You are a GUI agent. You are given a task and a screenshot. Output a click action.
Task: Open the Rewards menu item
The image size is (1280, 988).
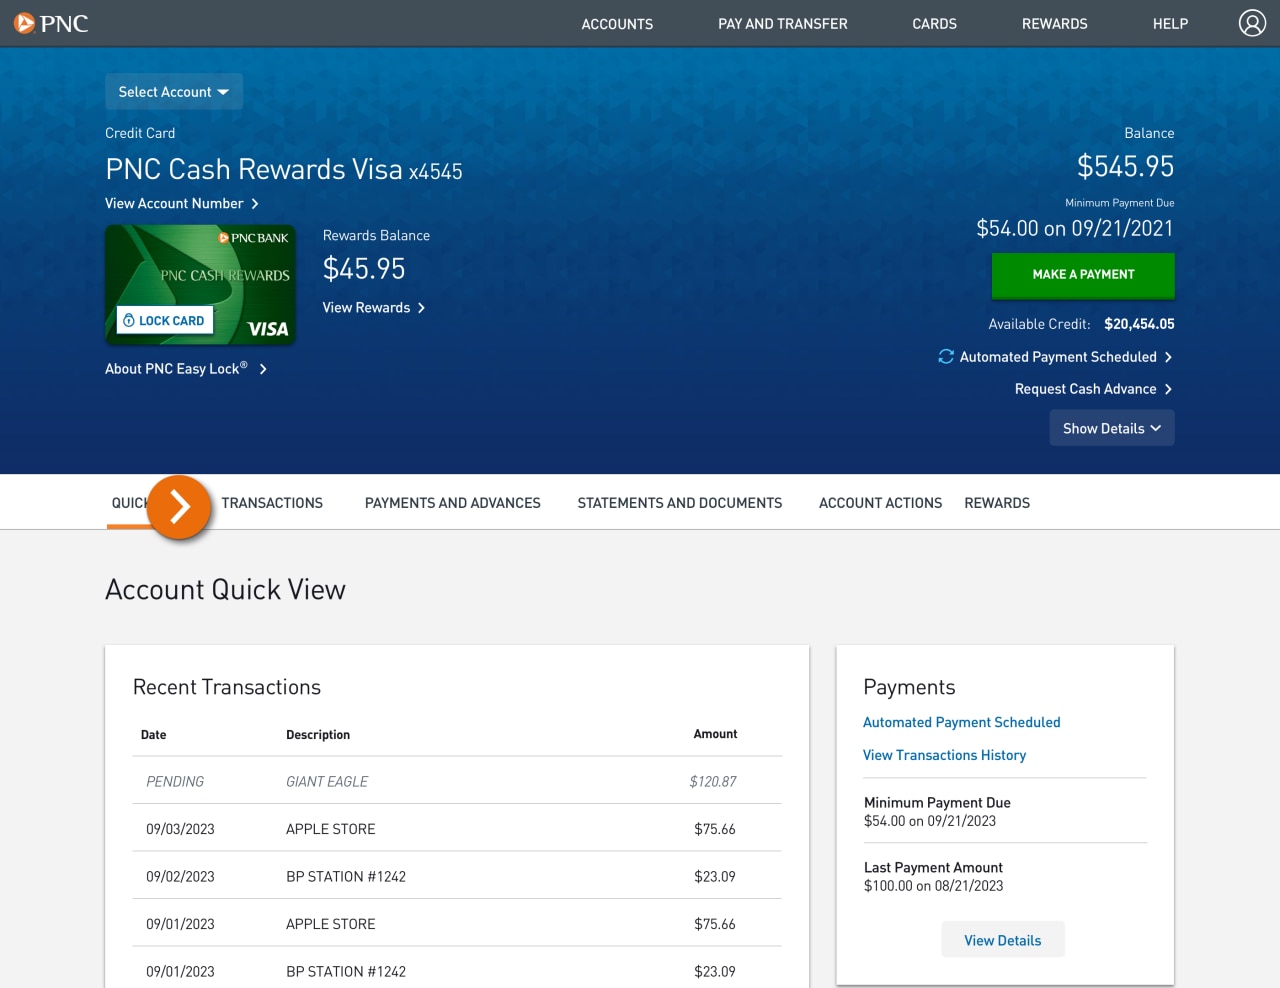[x=1054, y=23]
